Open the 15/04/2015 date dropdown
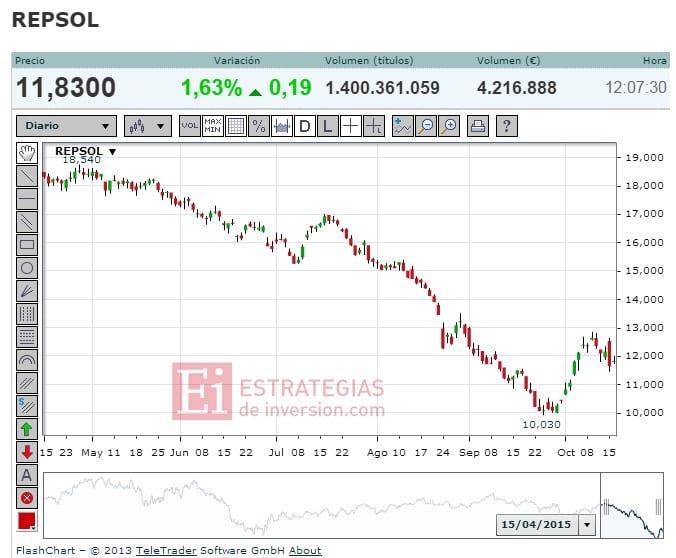The image size is (676, 558). [587, 525]
